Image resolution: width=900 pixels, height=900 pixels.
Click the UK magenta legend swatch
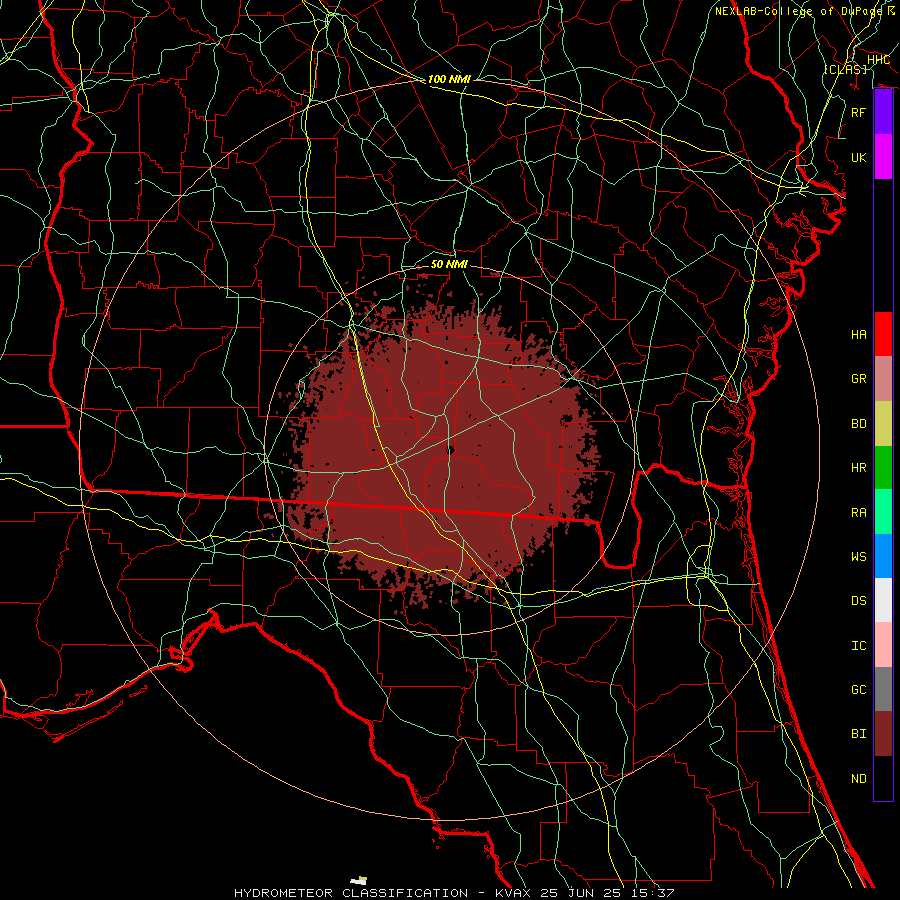[883, 157]
